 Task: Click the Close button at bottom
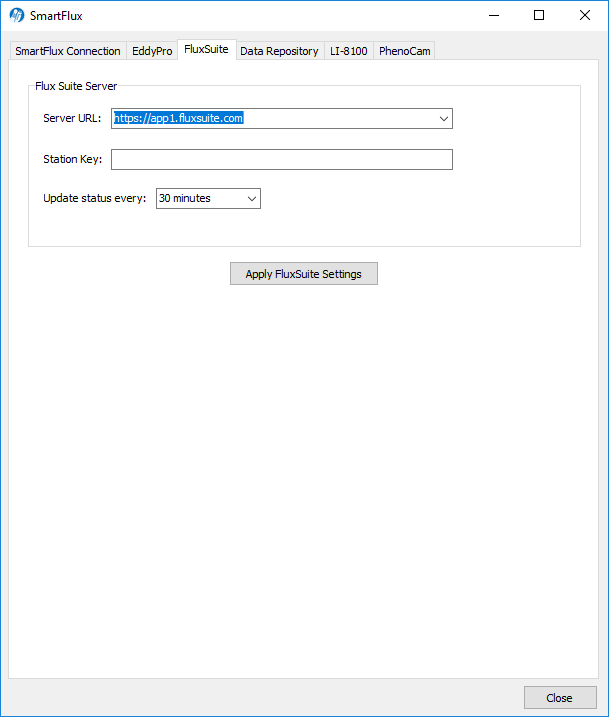[560, 698]
